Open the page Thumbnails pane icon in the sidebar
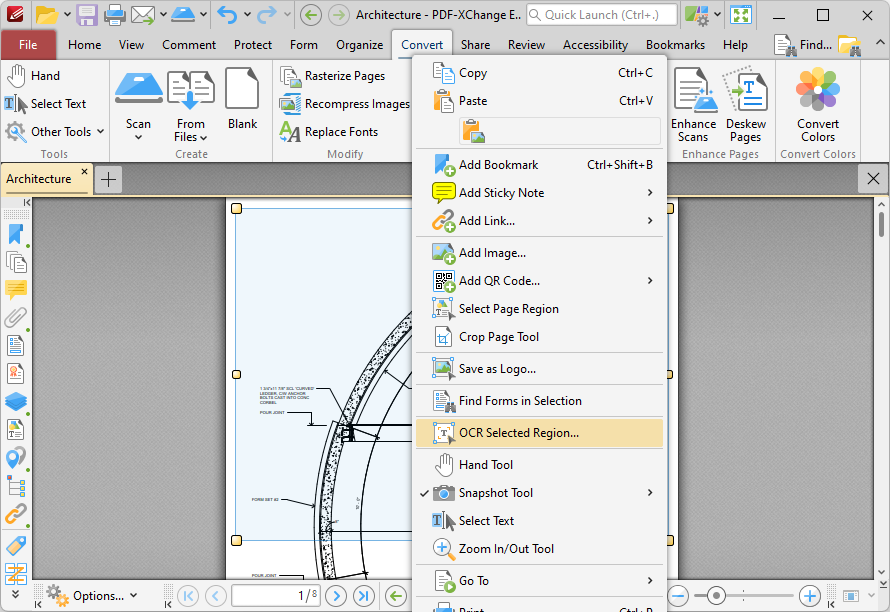The height and width of the screenshot is (612, 890). click(x=15, y=262)
